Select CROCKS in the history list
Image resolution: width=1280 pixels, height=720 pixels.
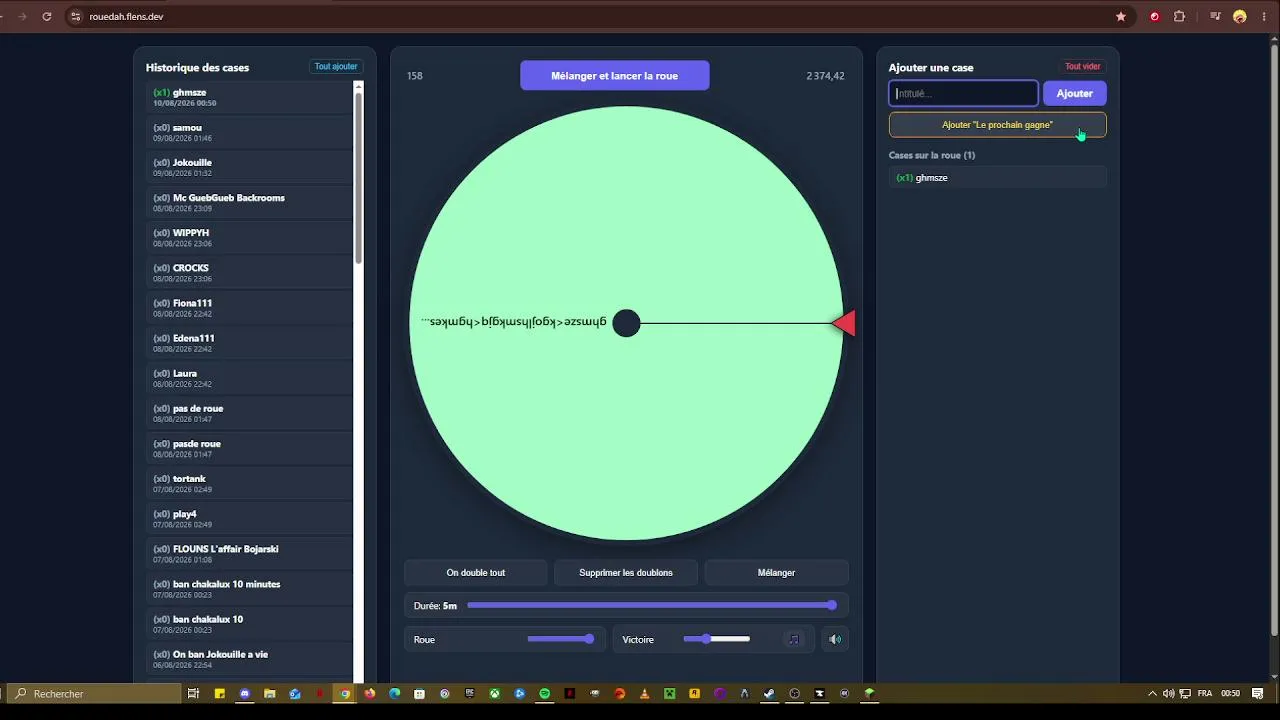coord(249,272)
